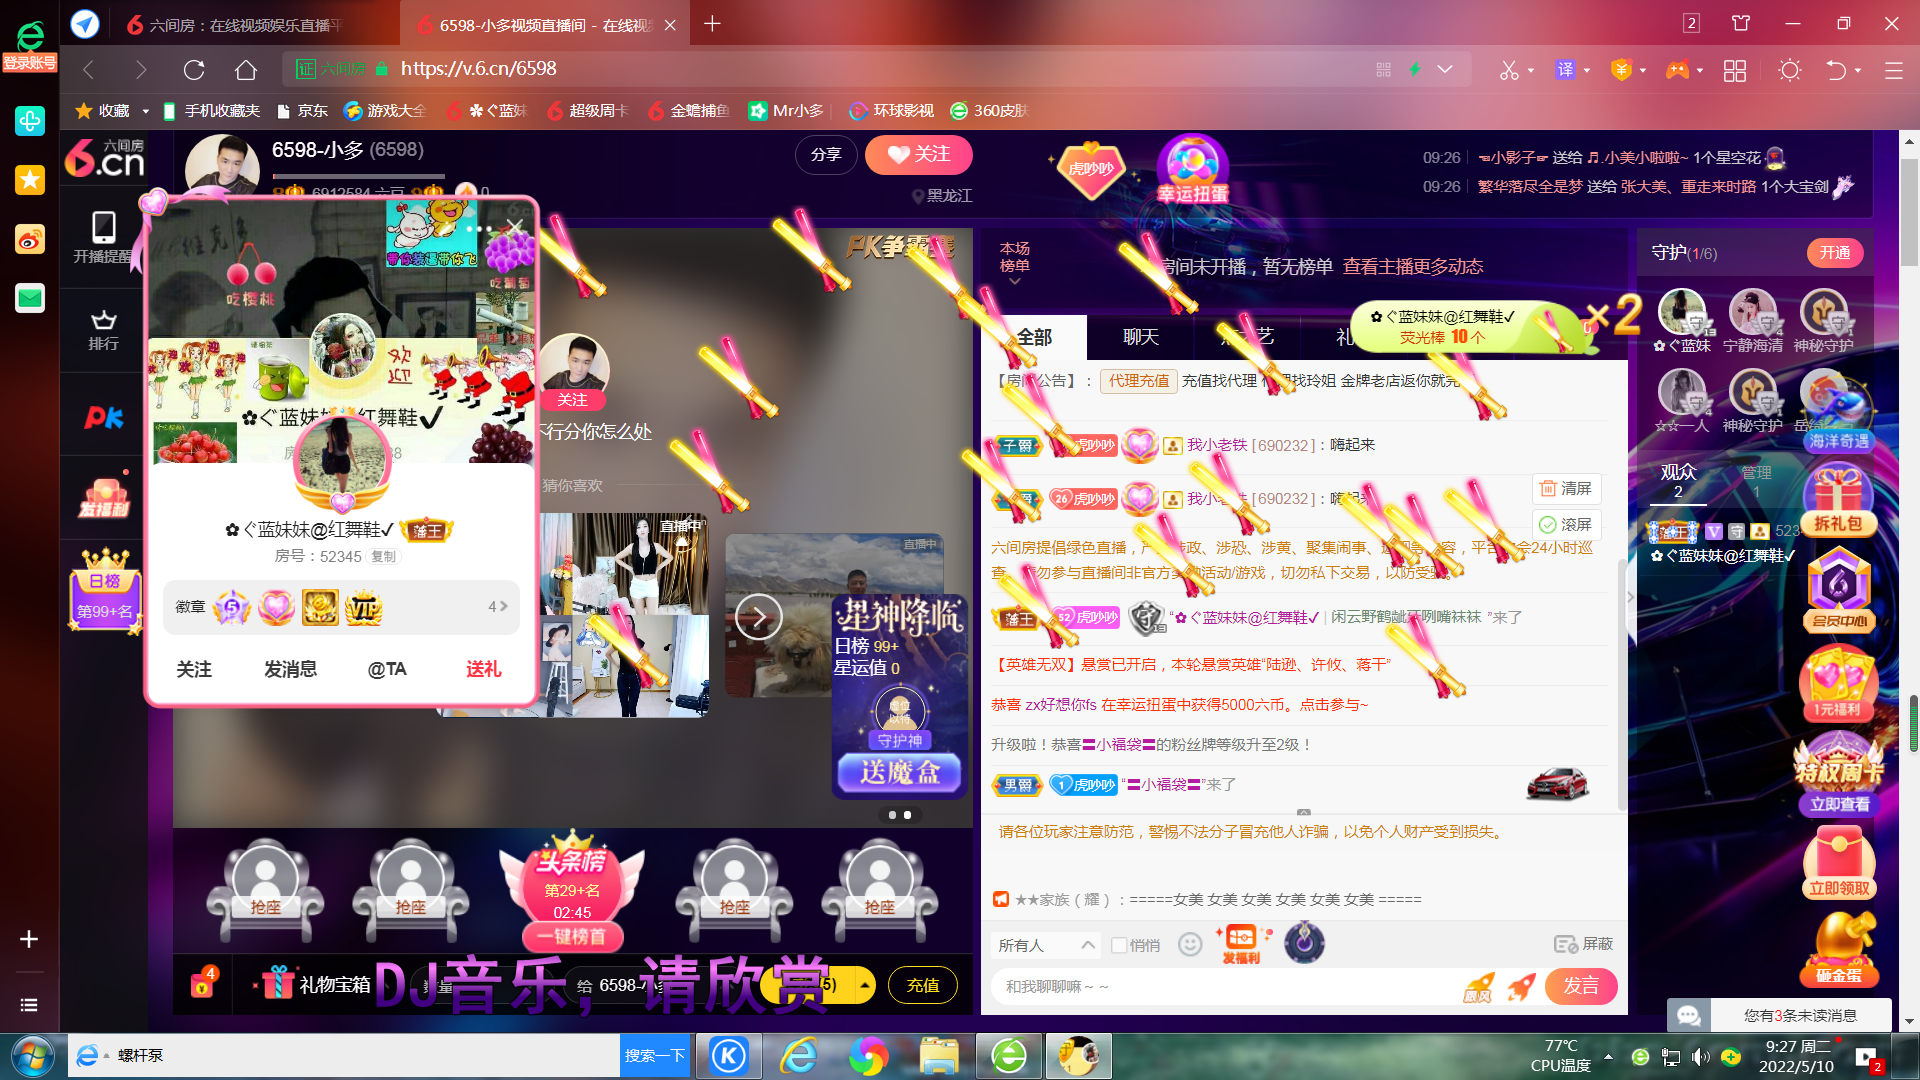1920x1080 pixels.
Task: Click the 充值 recharge button
Action: coord(922,985)
